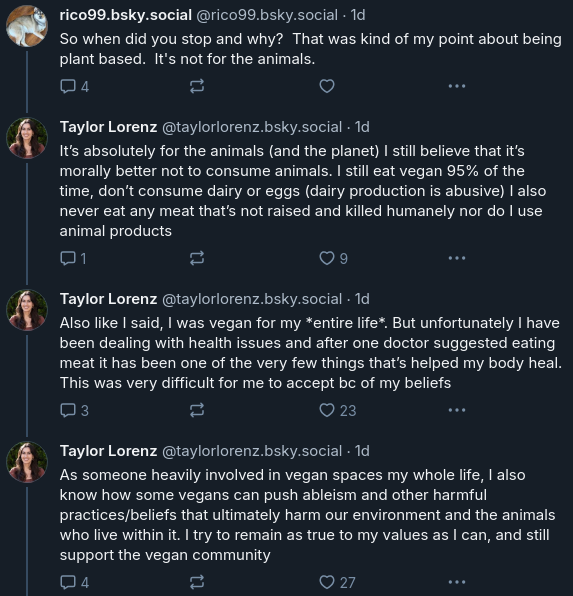
Task: Like rico99's post about stopping
Action: pyautogui.click(x=327, y=86)
